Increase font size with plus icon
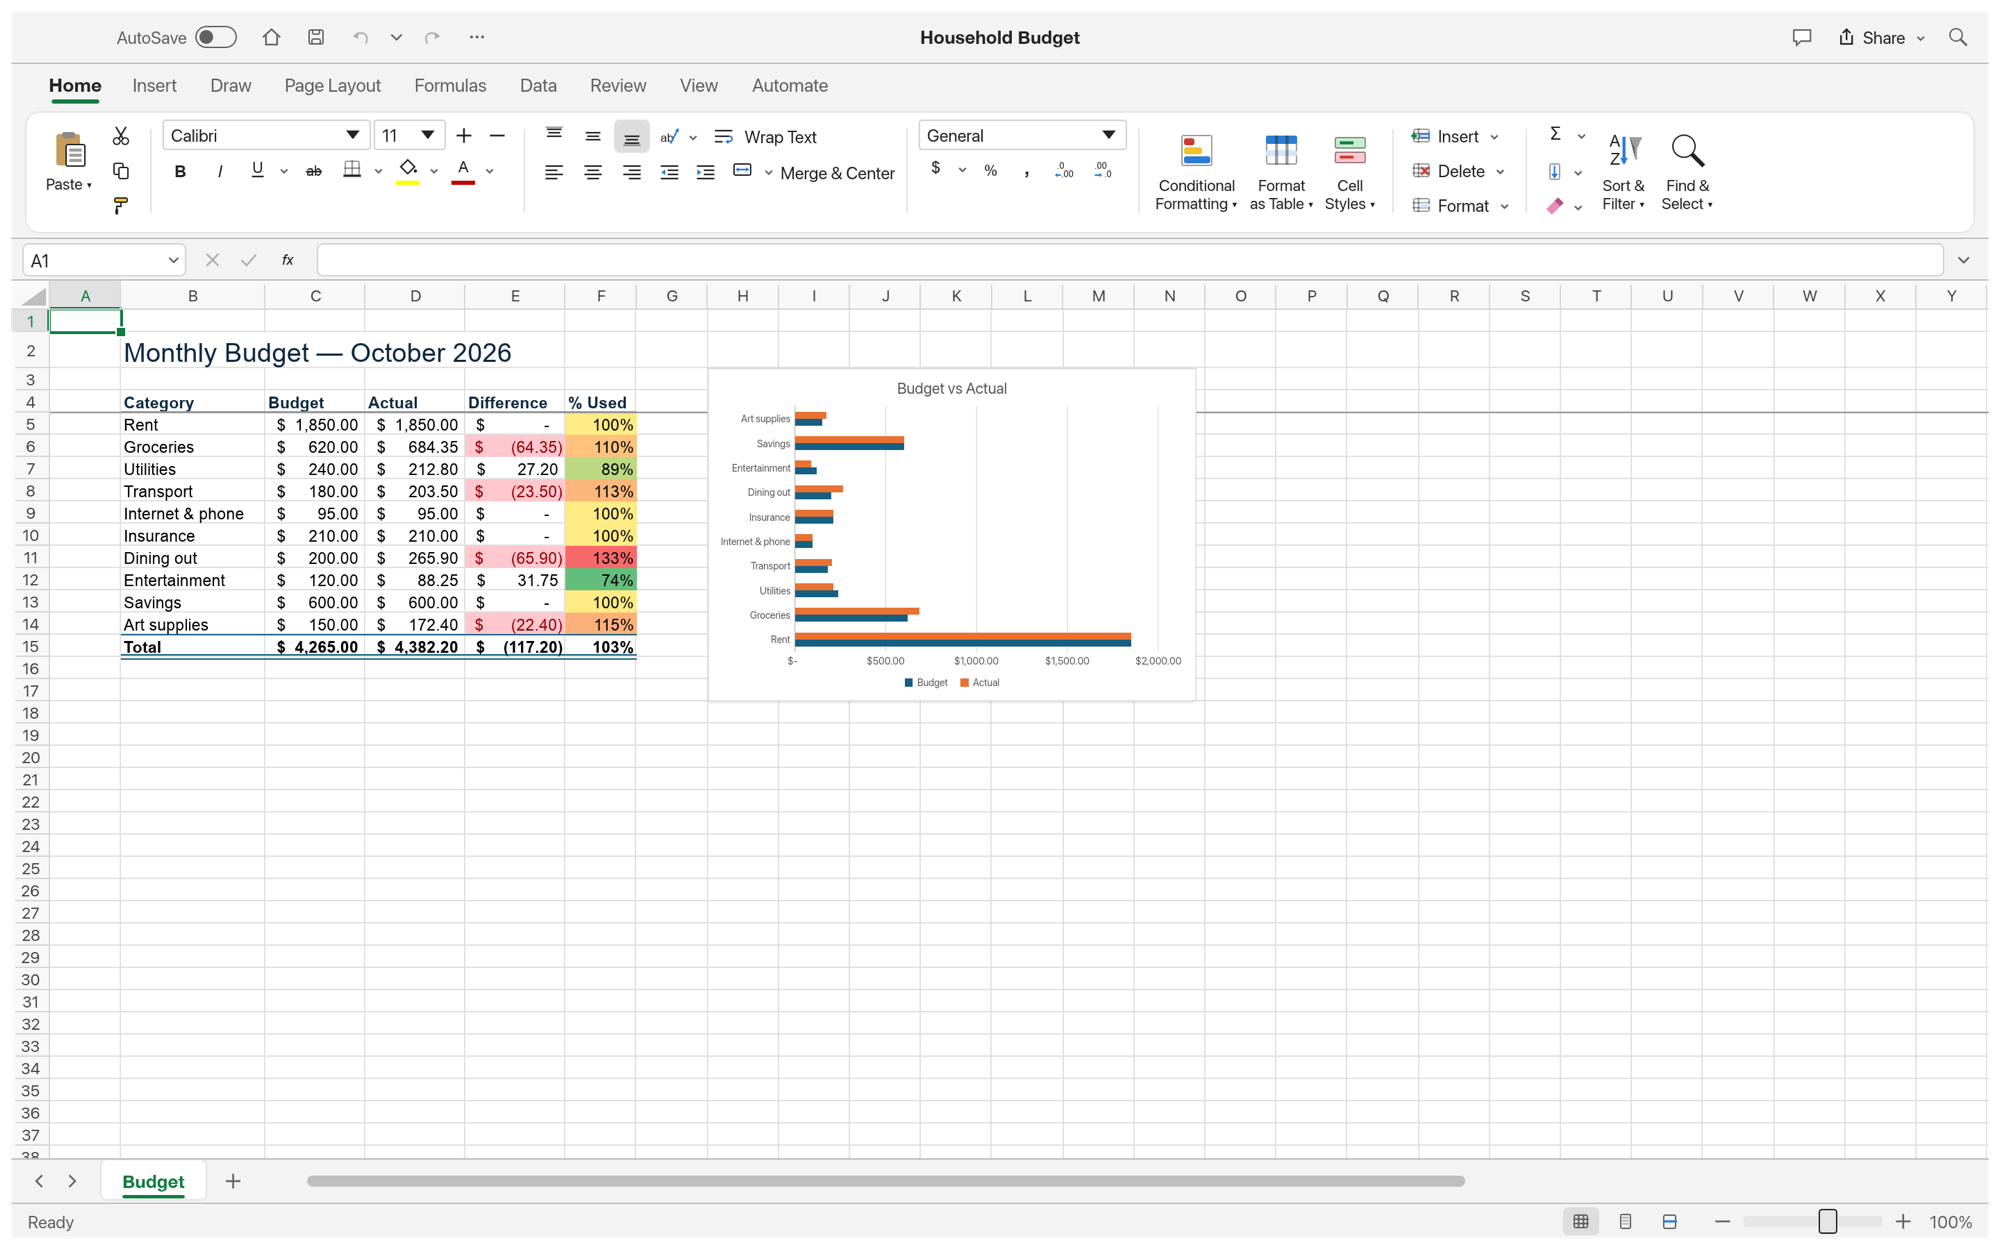 [x=464, y=135]
